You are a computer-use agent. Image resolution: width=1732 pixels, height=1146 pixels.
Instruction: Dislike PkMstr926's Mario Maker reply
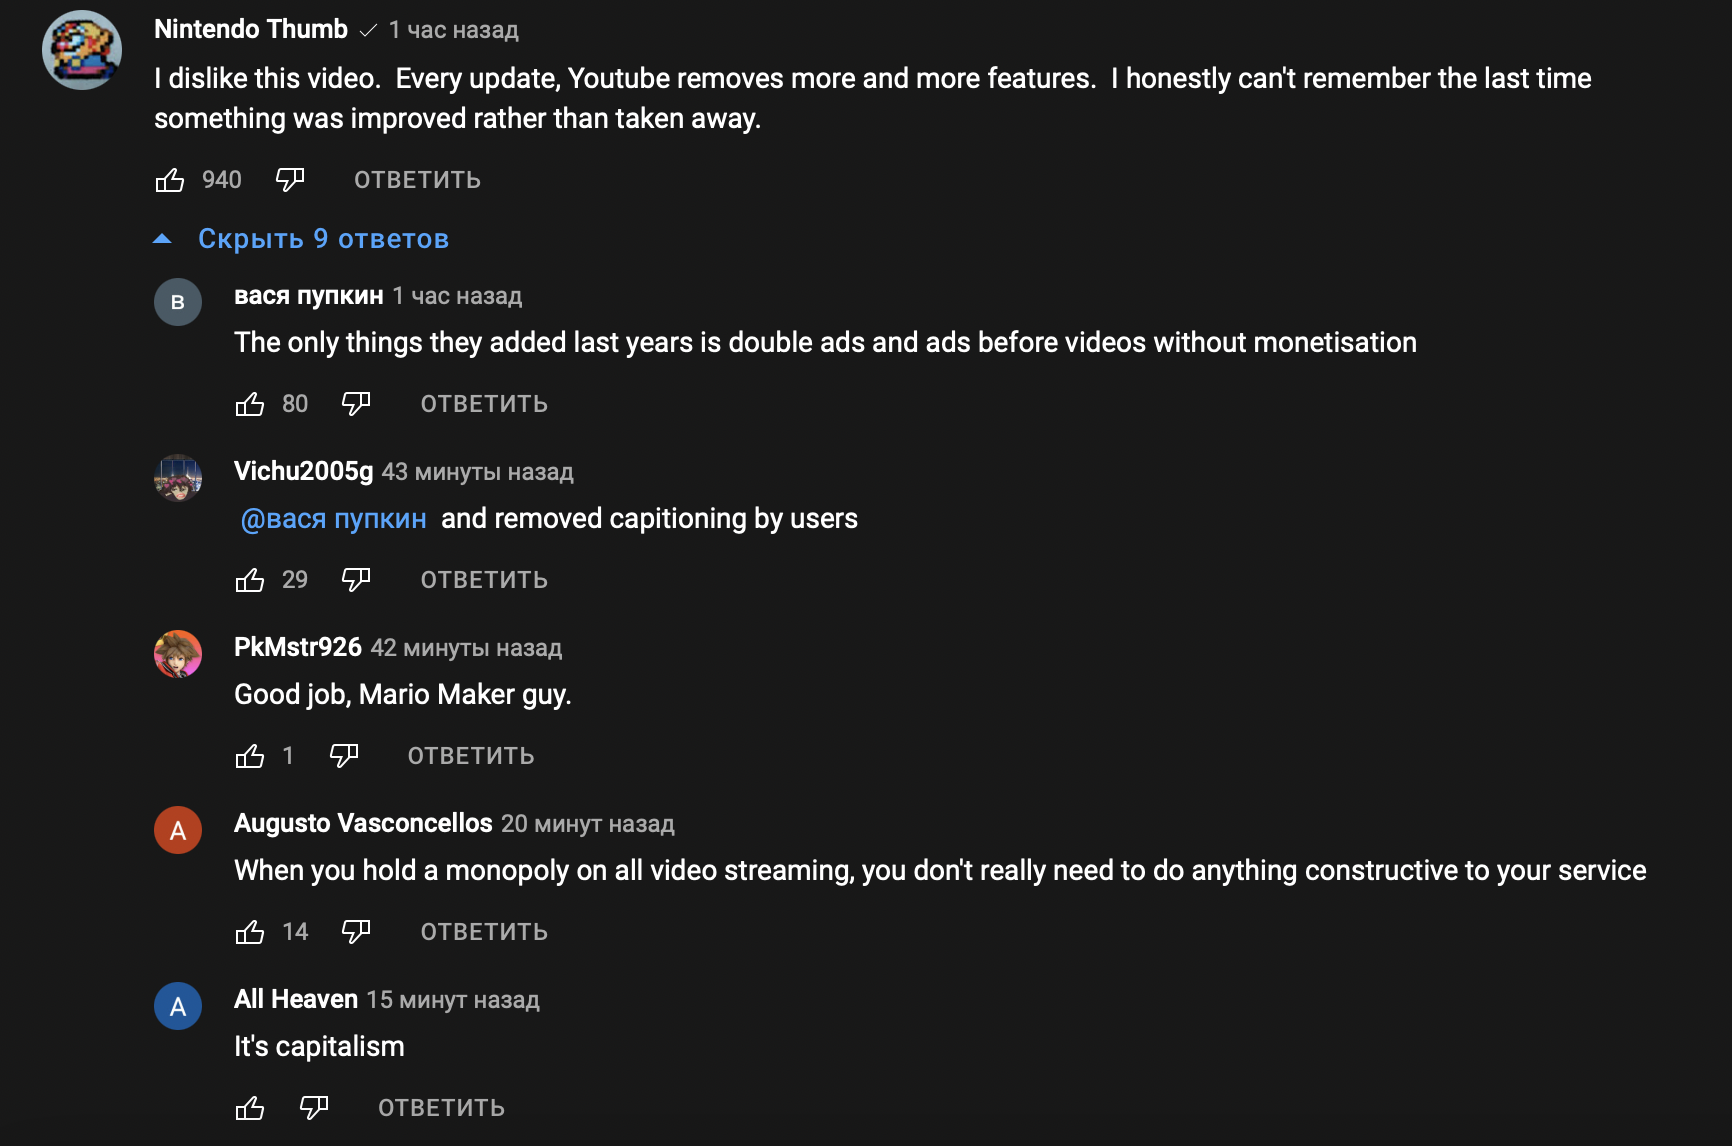pyautogui.click(x=344, y=756)
